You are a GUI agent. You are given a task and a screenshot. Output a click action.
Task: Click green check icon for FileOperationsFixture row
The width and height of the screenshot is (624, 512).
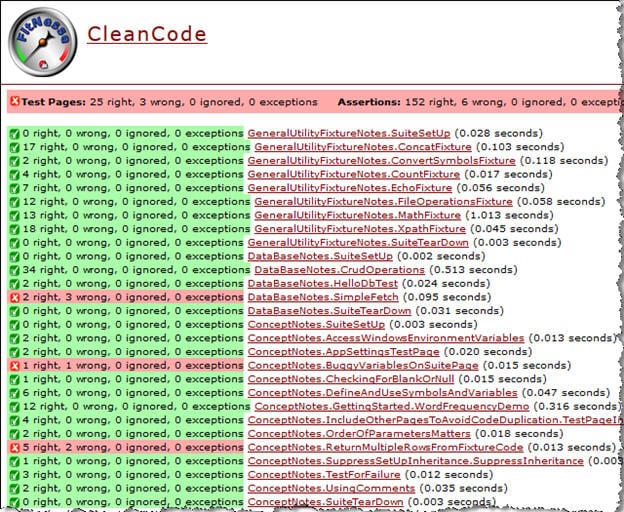tap(14, 202)
